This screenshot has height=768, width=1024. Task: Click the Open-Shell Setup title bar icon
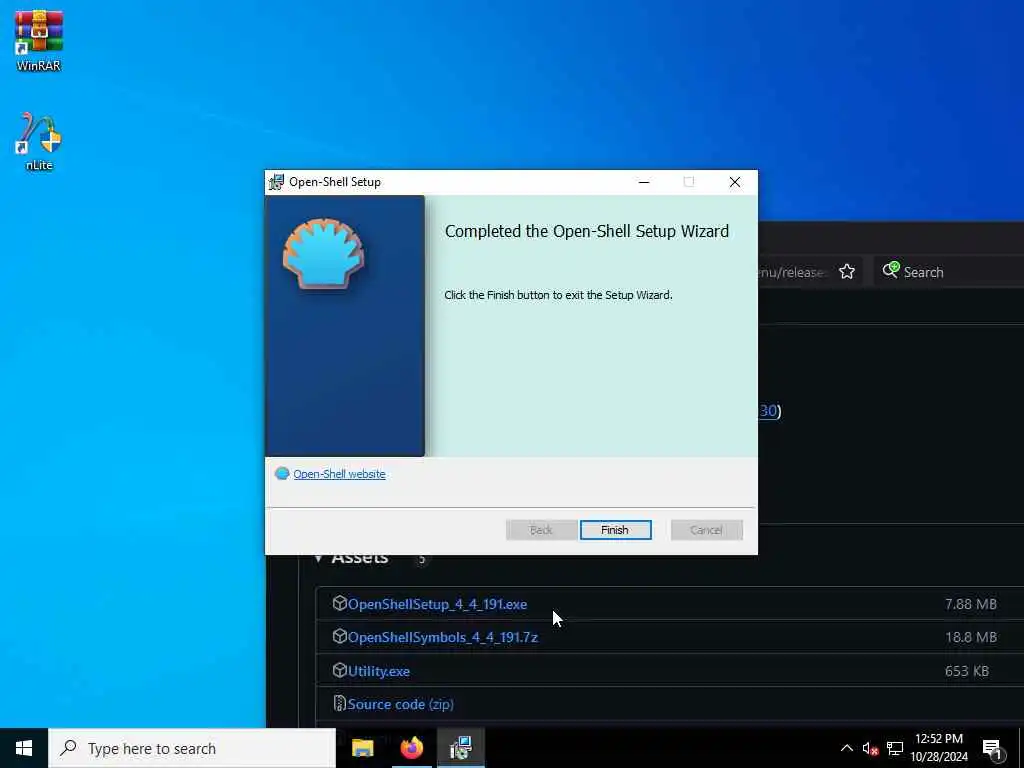tap(277, 182)
